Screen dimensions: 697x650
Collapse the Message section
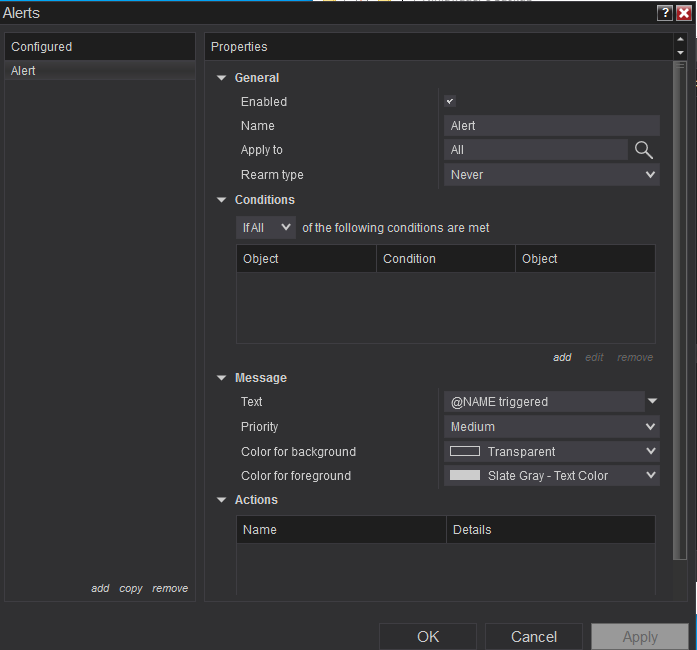[222, 378]
